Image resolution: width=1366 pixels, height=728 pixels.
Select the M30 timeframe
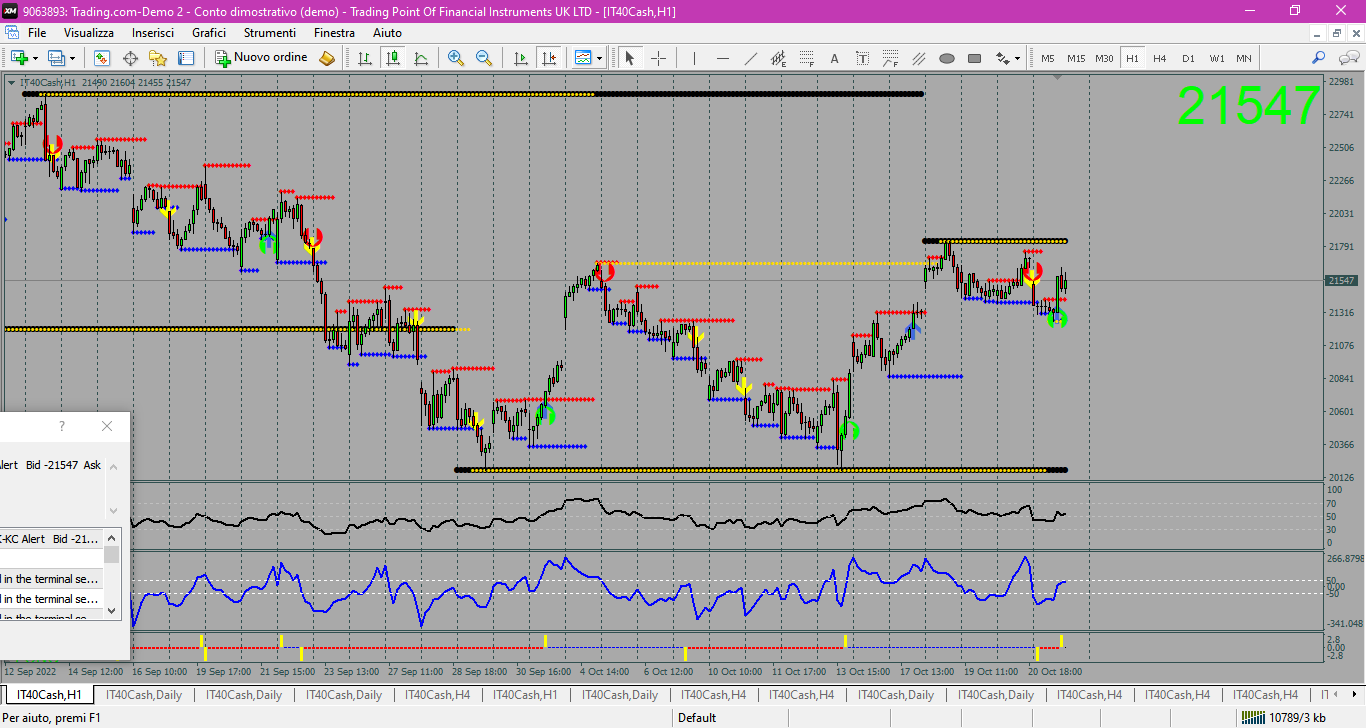pos(1104,58)
